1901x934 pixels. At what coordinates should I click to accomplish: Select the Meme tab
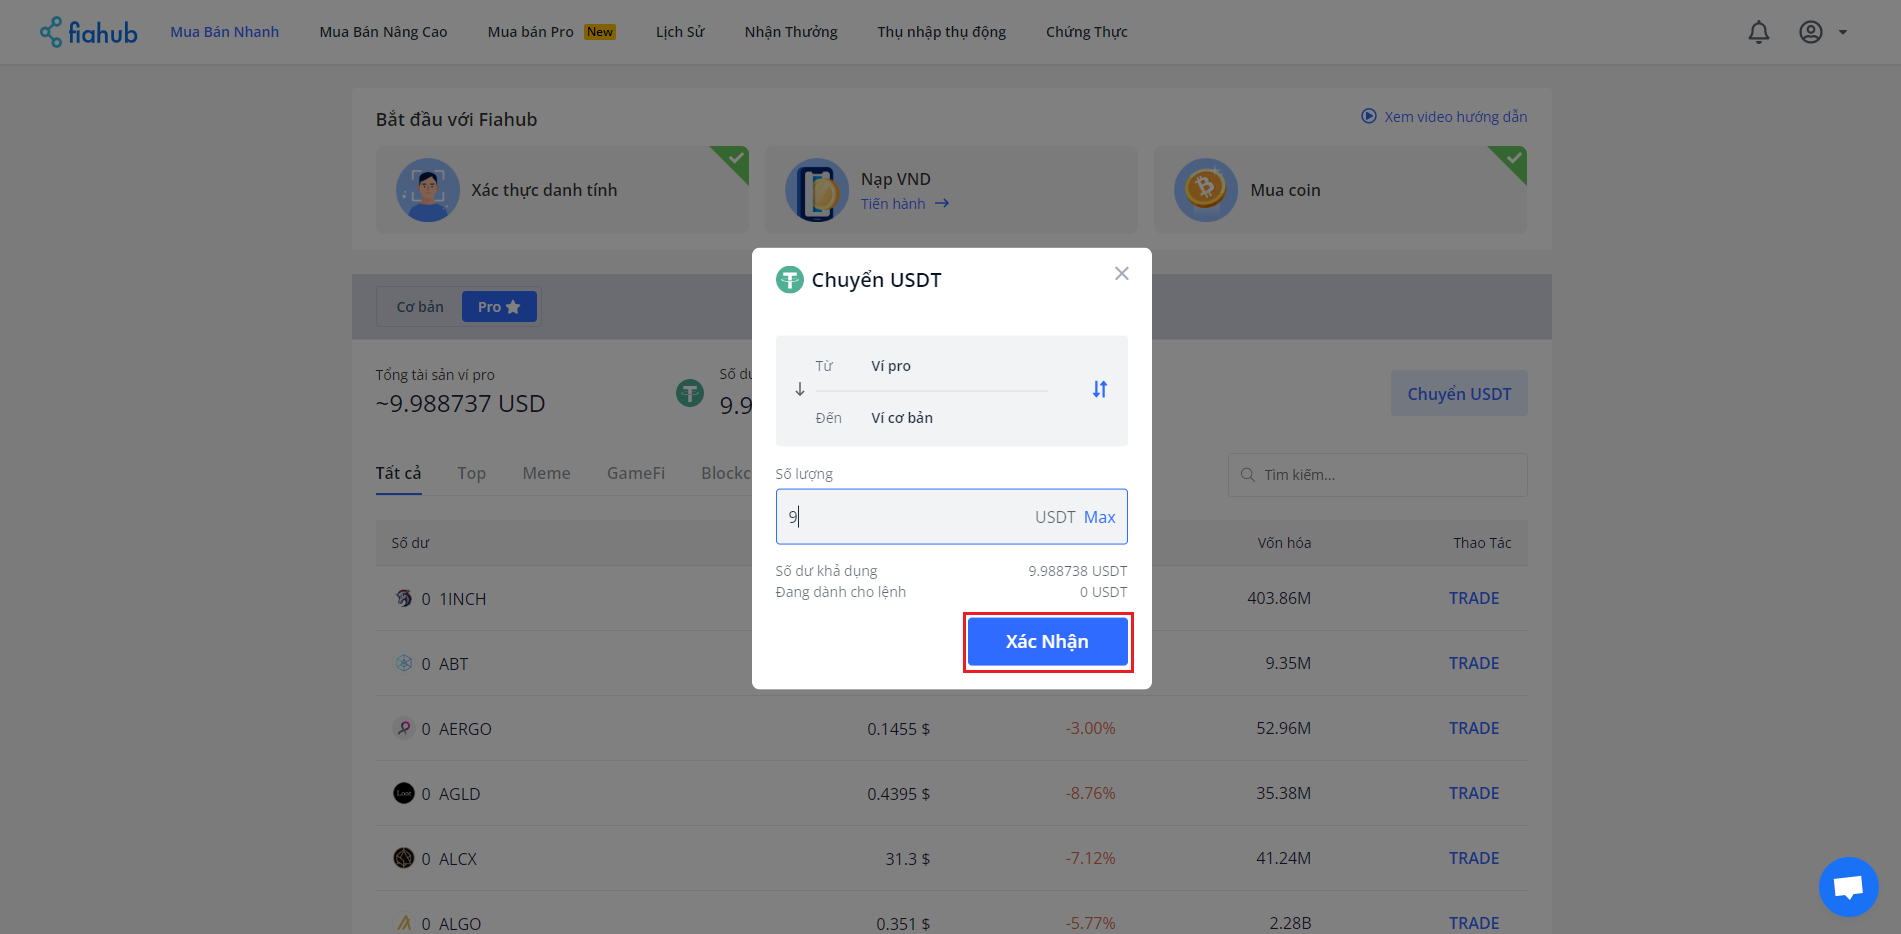[546, 473]
